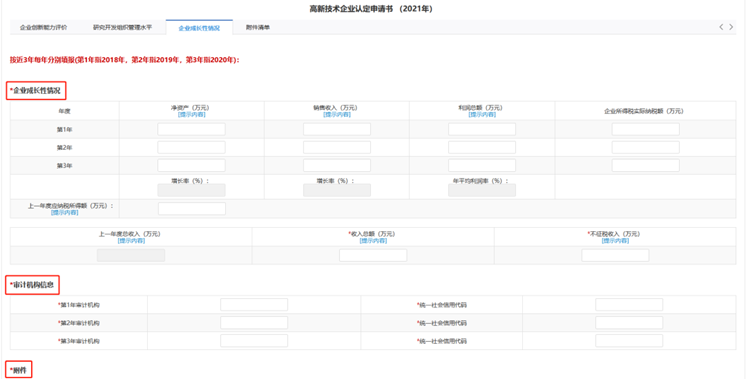Viewport: 746px width, 379px height.
Task: Click the *审计机构信息 section heading
Action: (32, 285)
